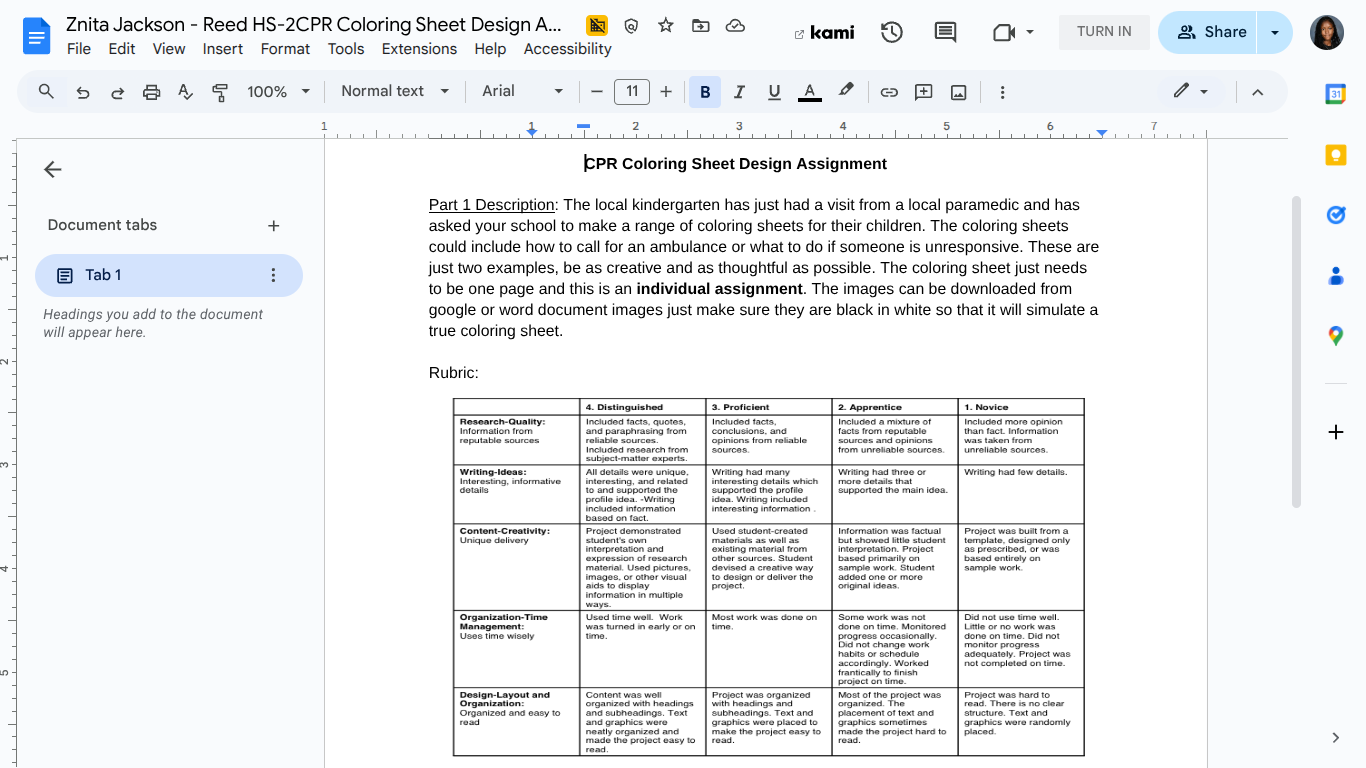Open the text color picker

tap(809, 92)
